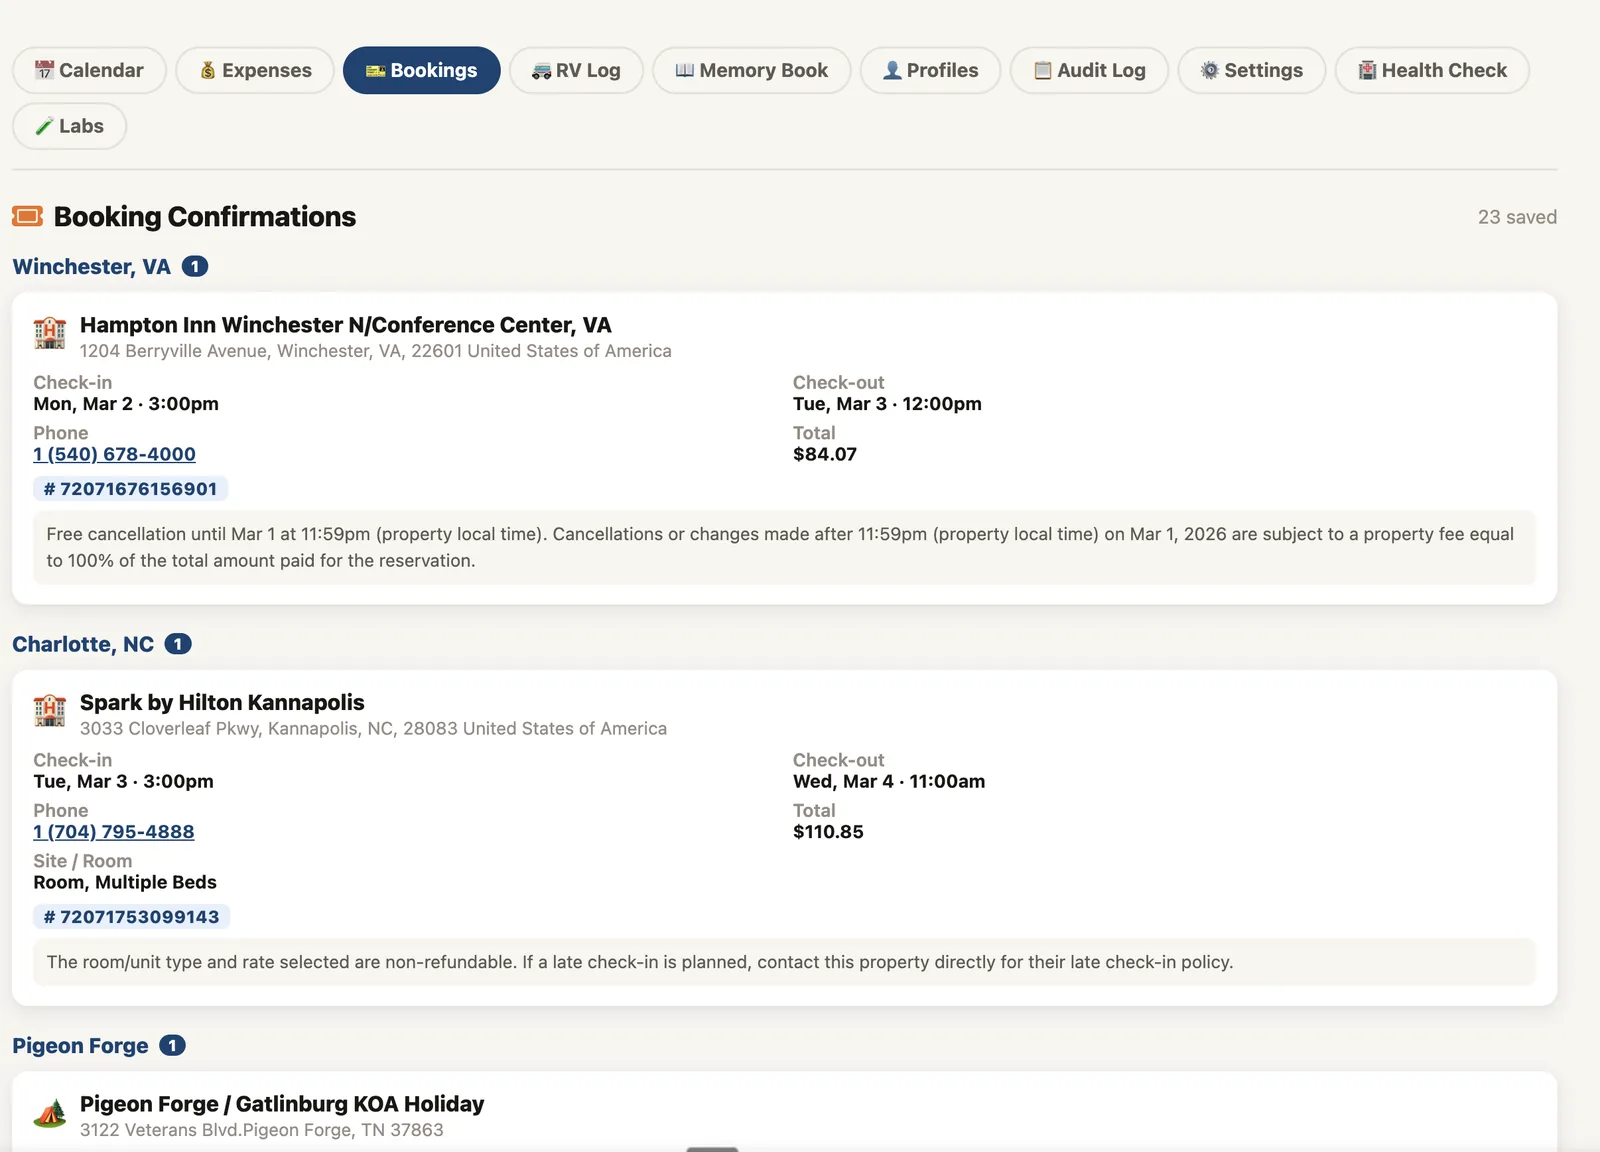The image size is (1600, 1152).
Task: Select the Charlotte, NC group heading
Action: (x=83, y=644)
